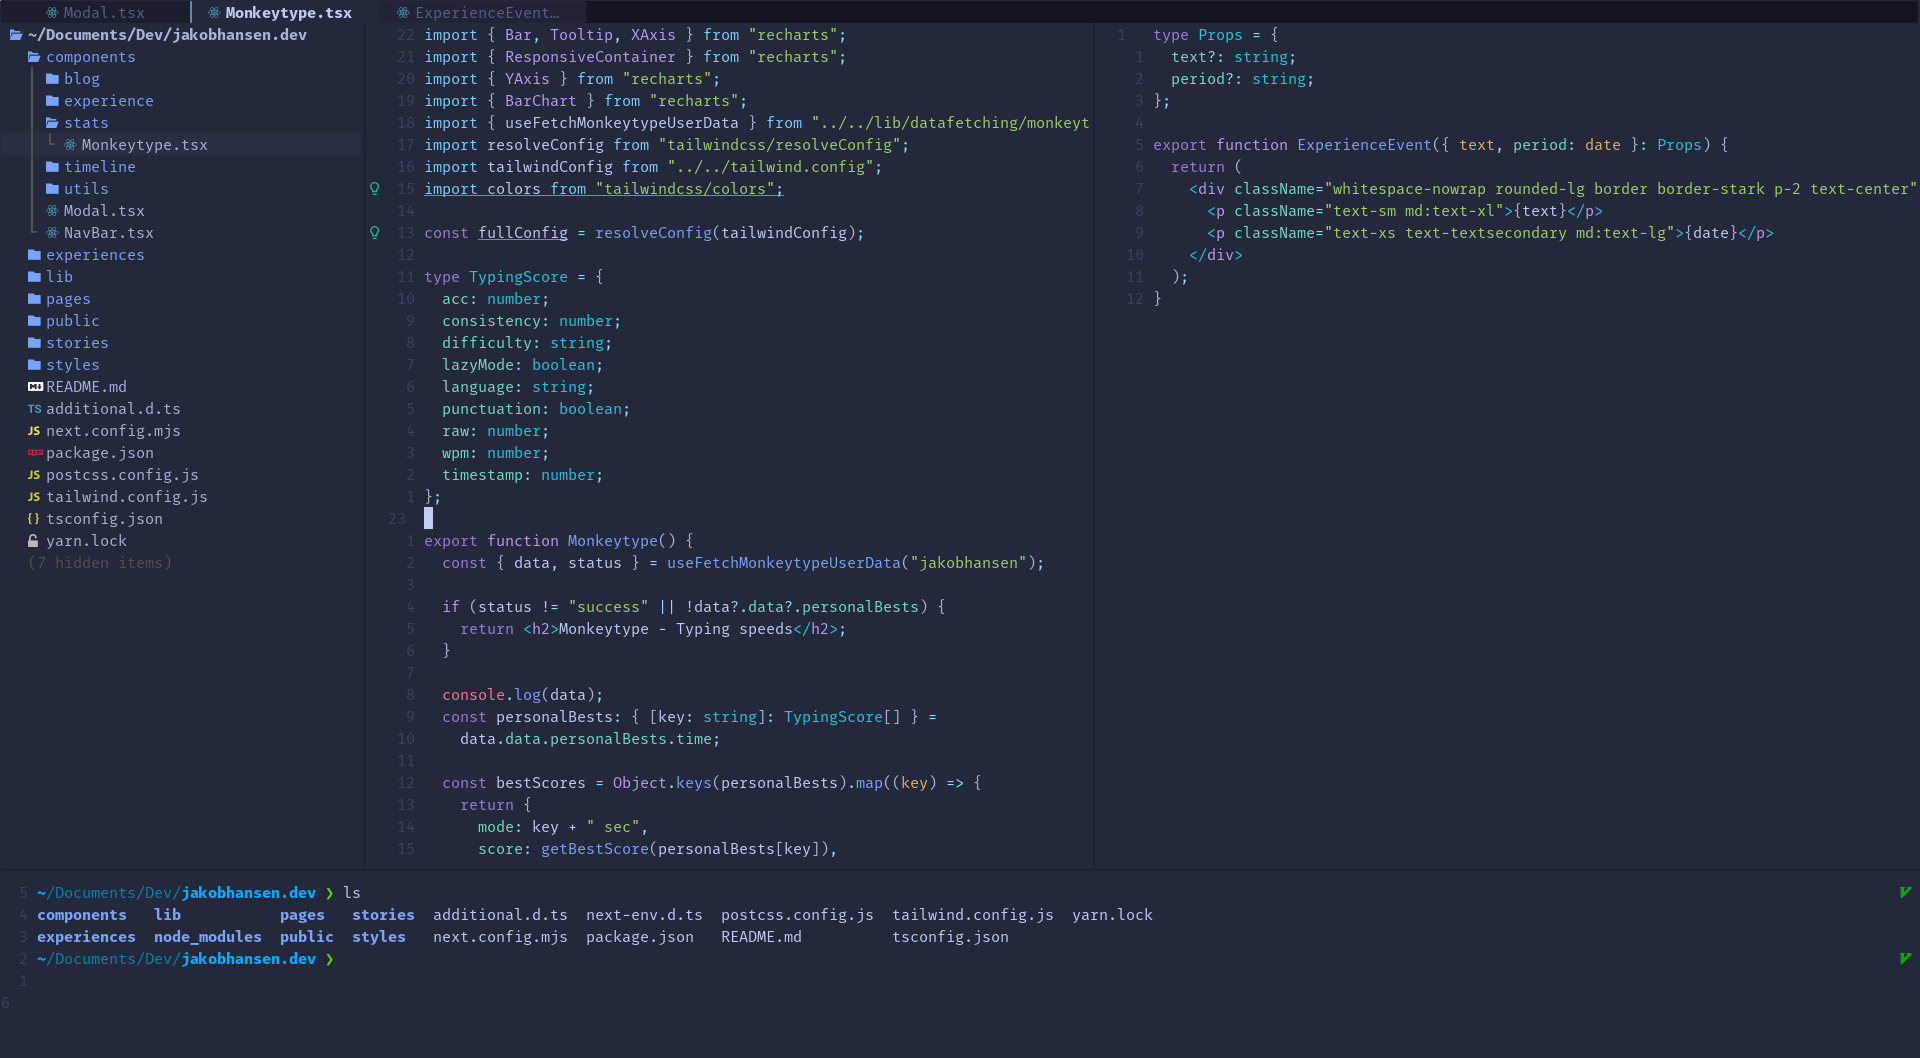This screenshot has height=1058, width=1920.
Task: Click React icon beside Modal.tsx in tree
Action: (x=52, y=211)
